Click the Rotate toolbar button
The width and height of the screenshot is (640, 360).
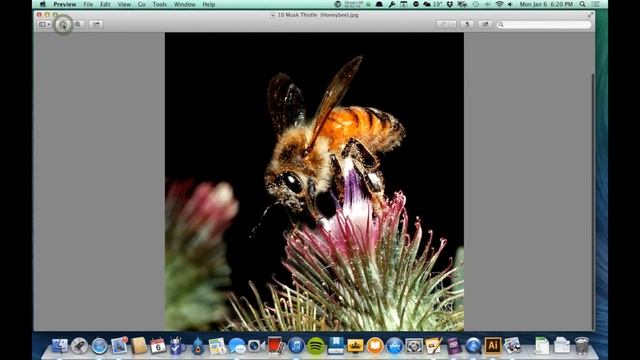click(467, 24)
